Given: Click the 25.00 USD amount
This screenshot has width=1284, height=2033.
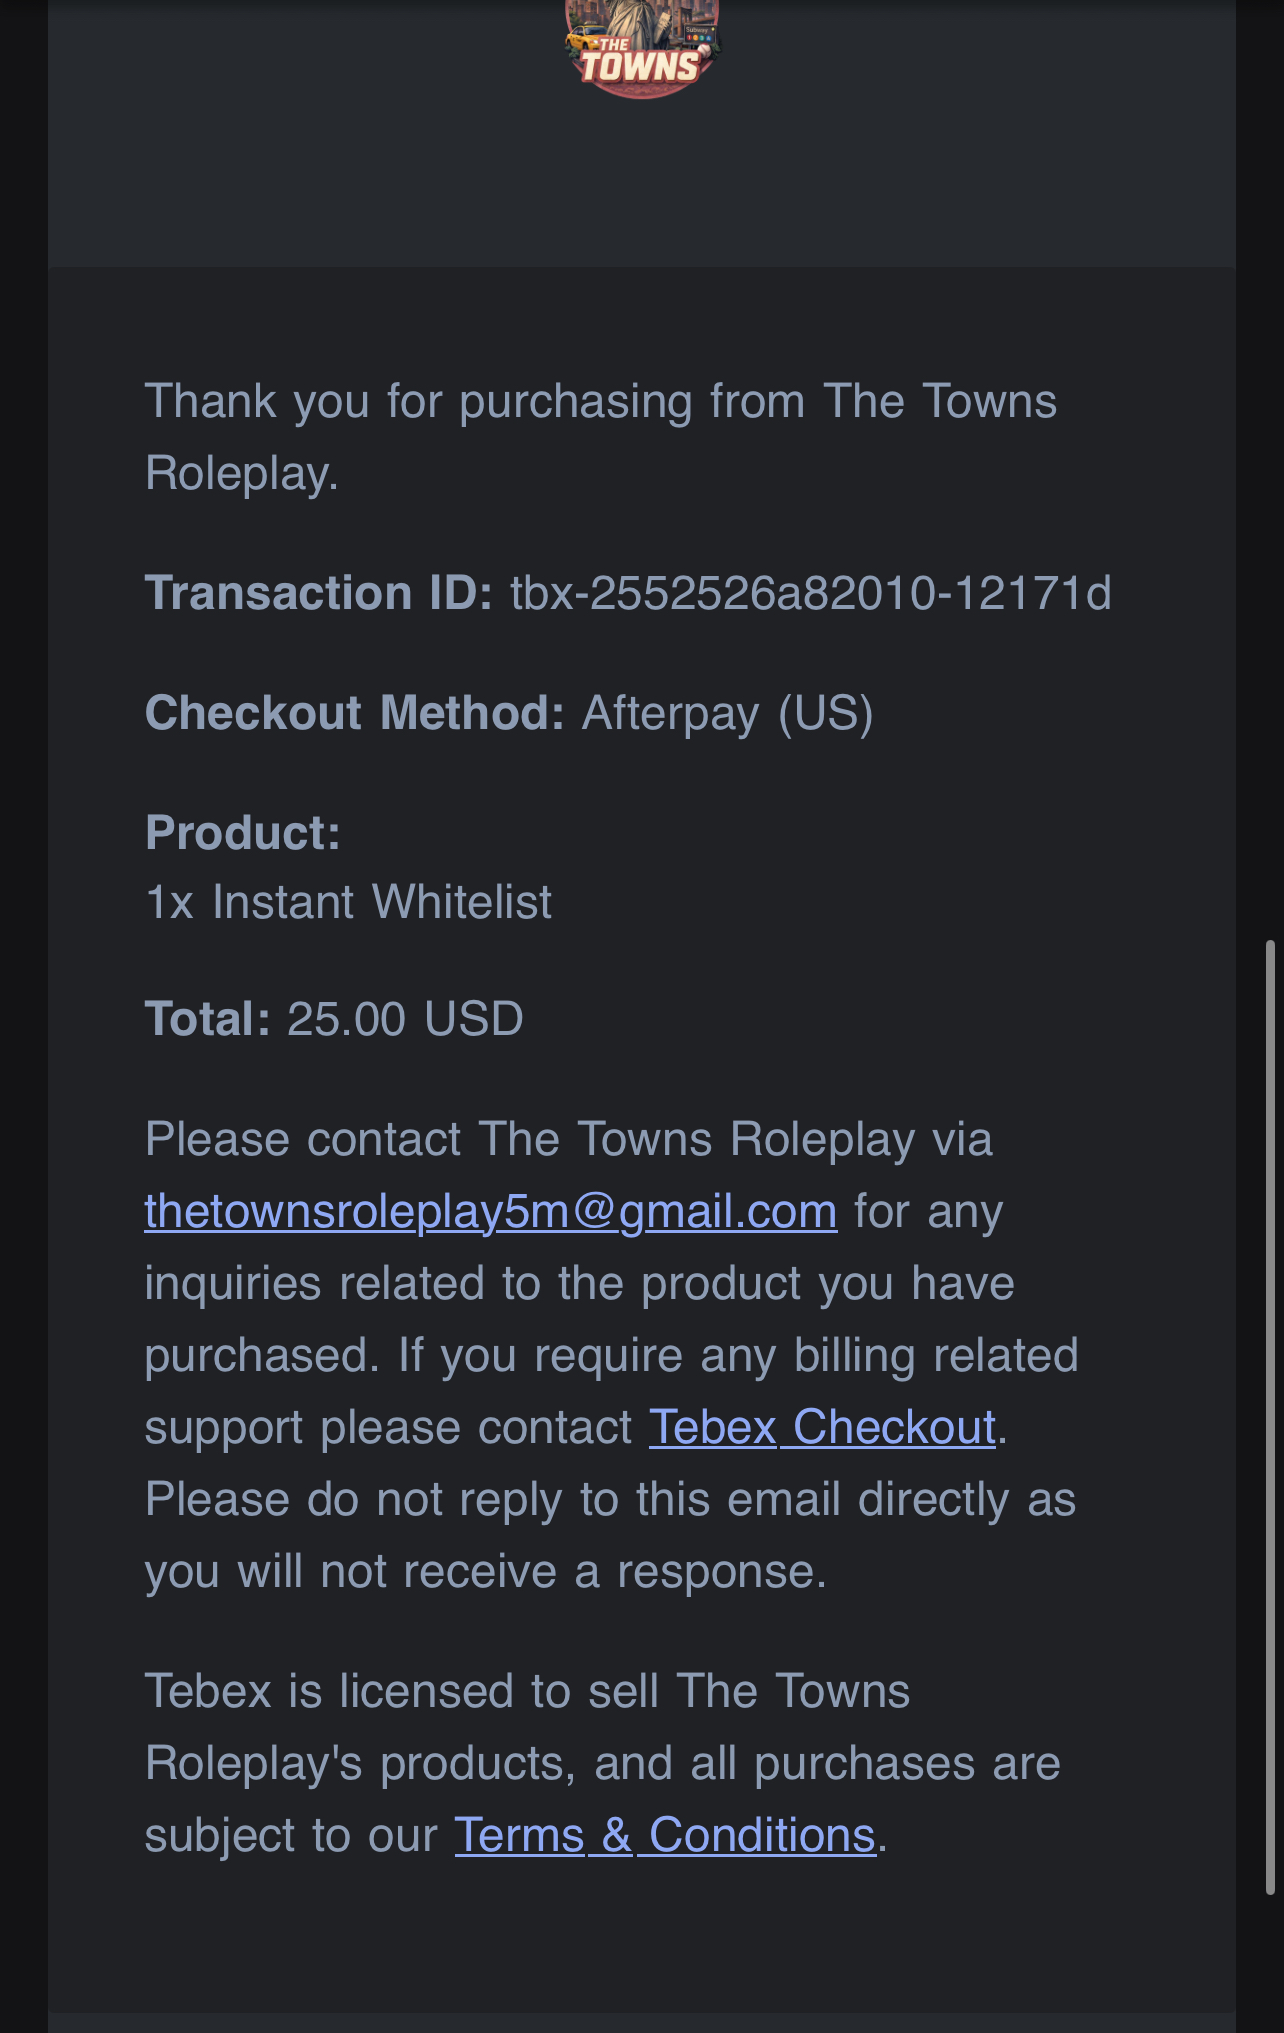Looking at the screenshot, I should pos(405,1019).
